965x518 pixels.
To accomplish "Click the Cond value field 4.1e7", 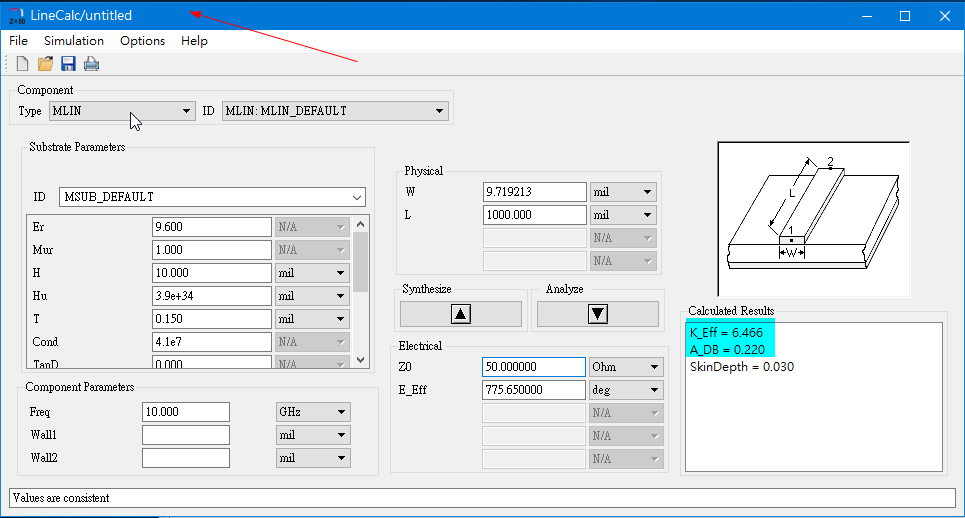I will [x=212, y=341].
